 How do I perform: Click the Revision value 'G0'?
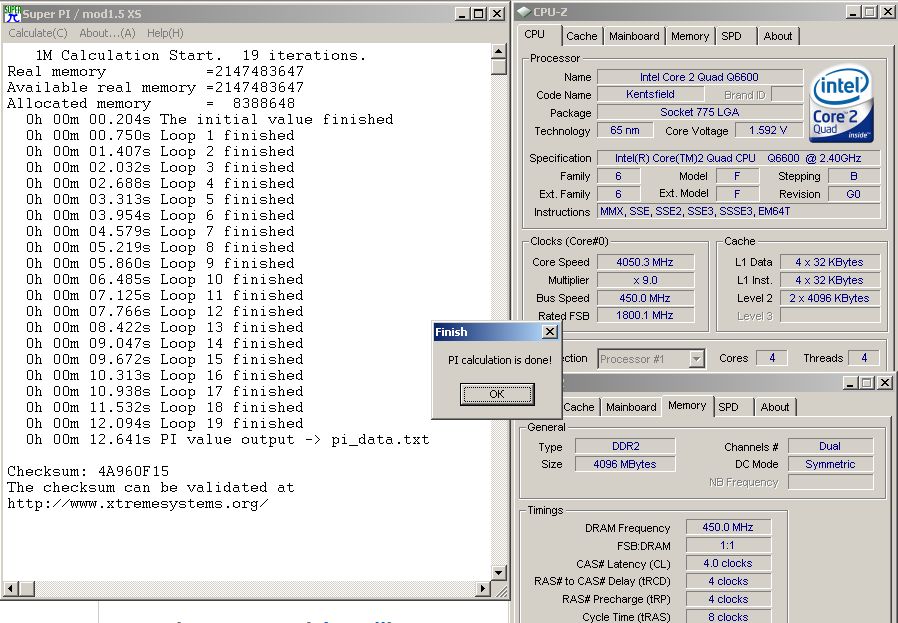point(853,194)
